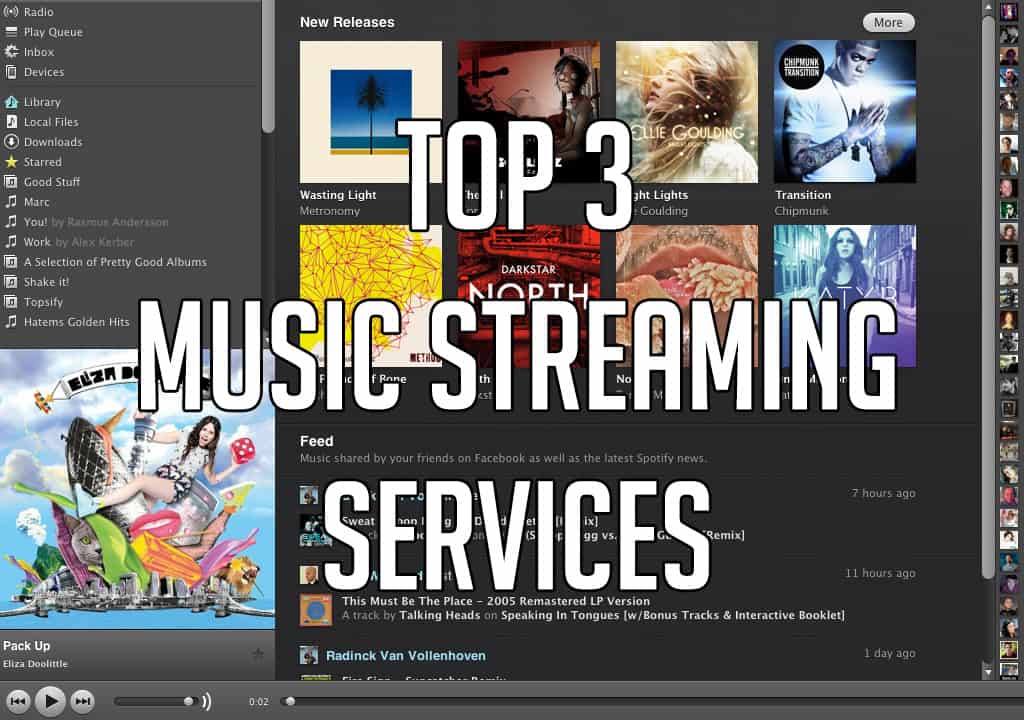Open the Darkstar North album cover
Image resolution: width=1024 pixels, height=720 pixels.
click(529, 296)
